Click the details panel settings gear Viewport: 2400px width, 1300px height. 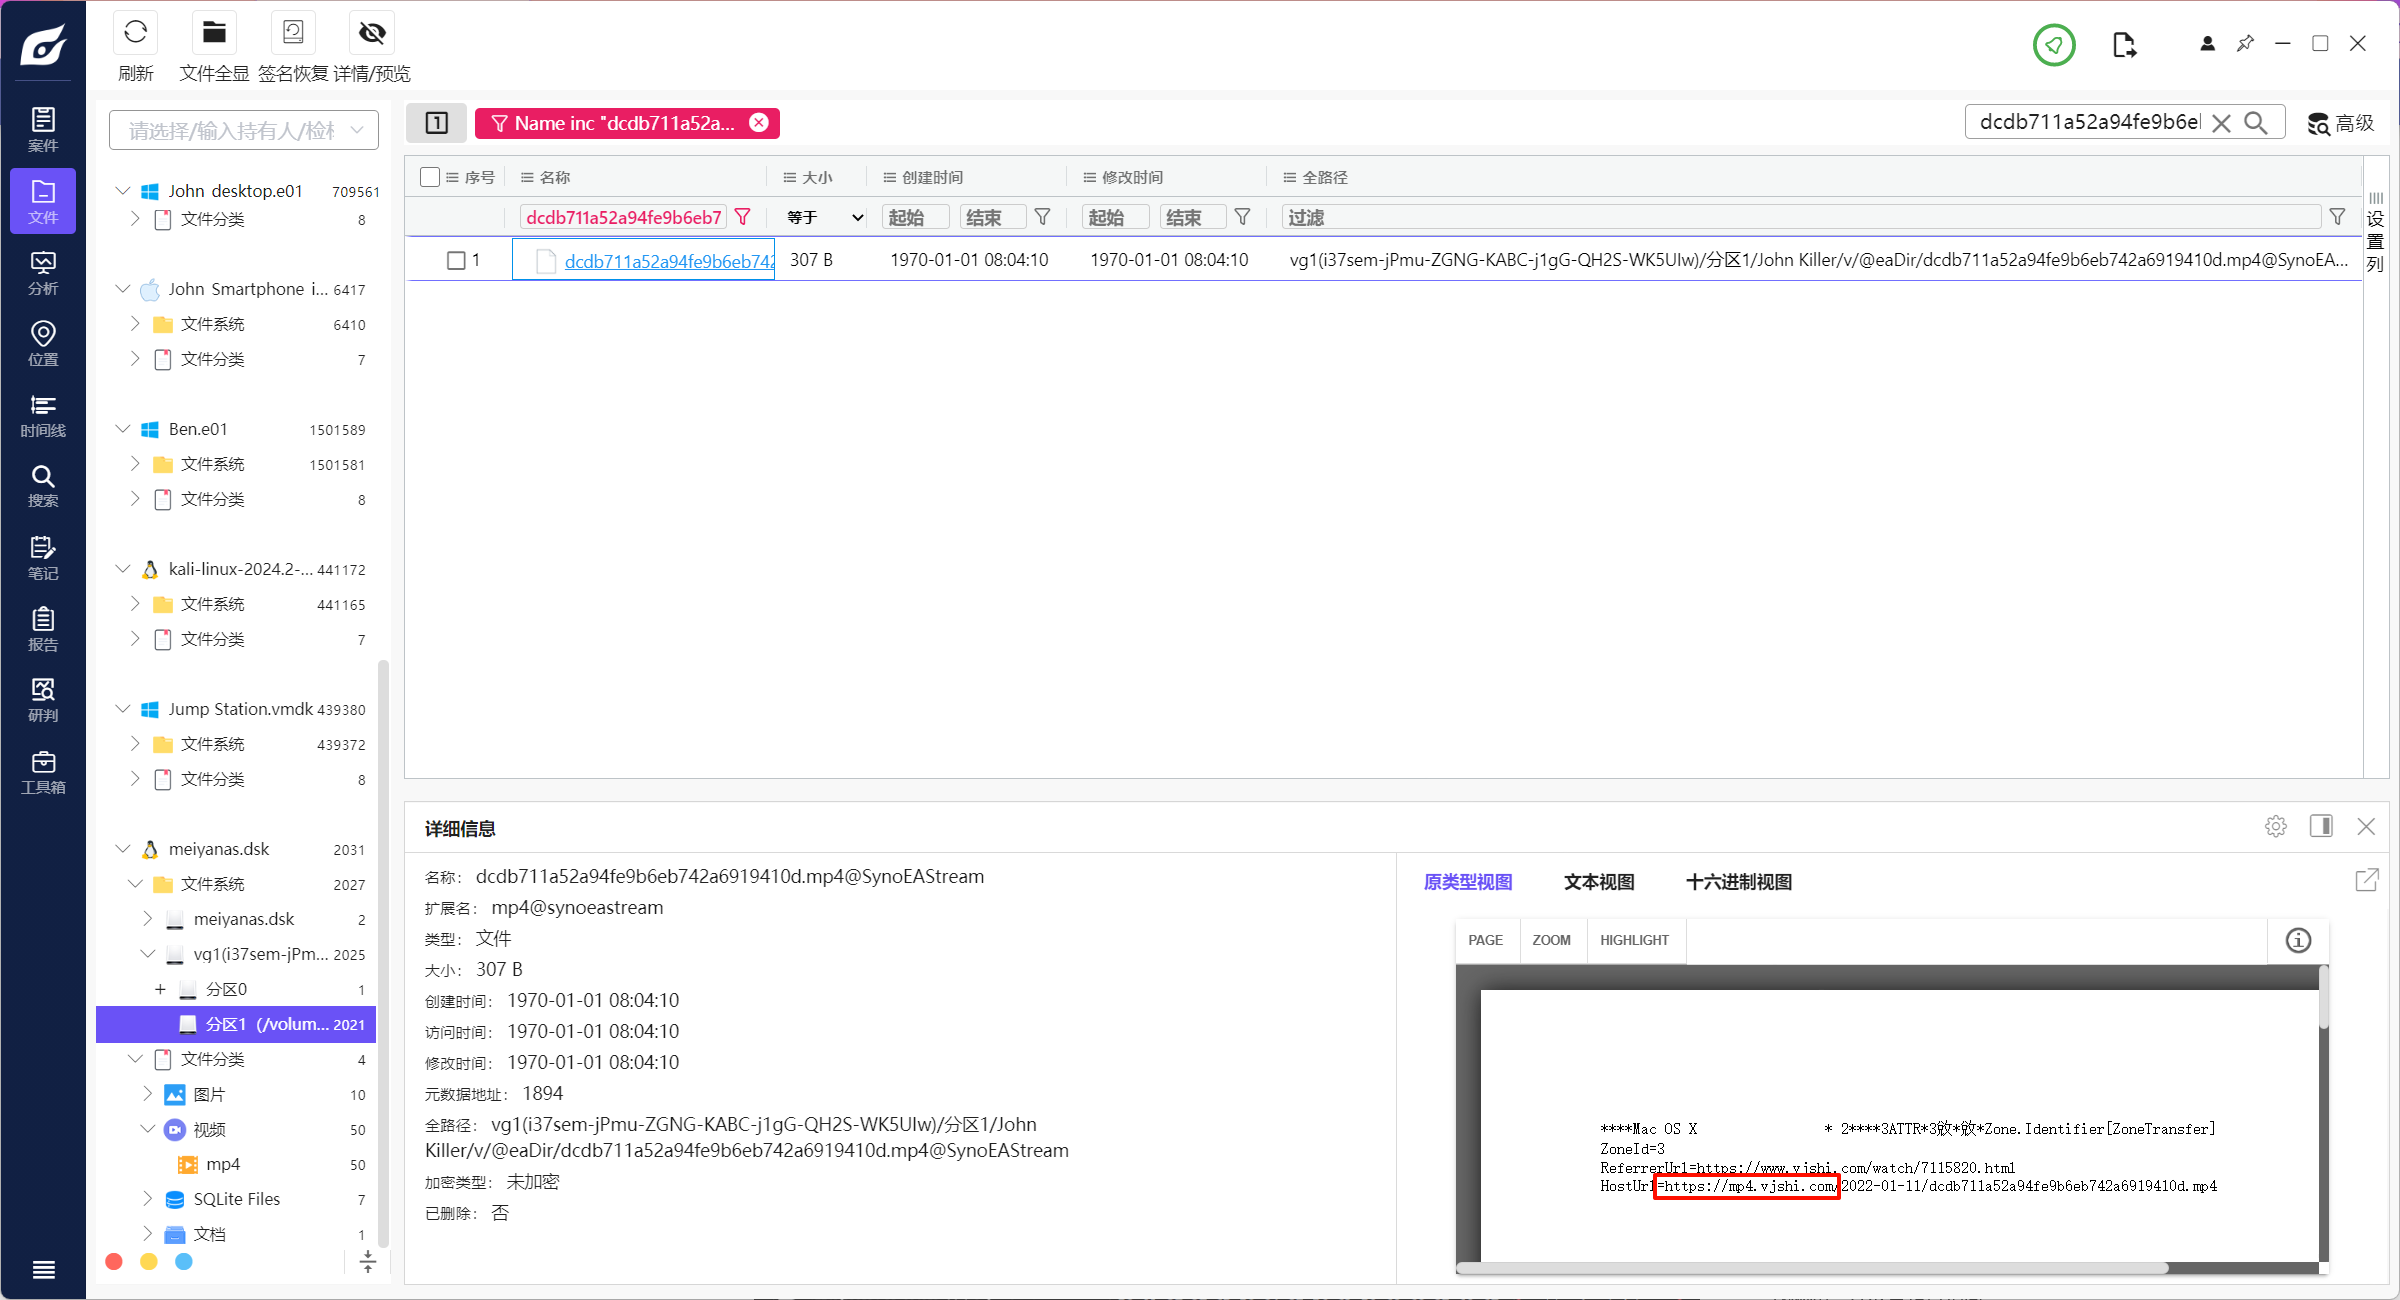(2276, 826)
